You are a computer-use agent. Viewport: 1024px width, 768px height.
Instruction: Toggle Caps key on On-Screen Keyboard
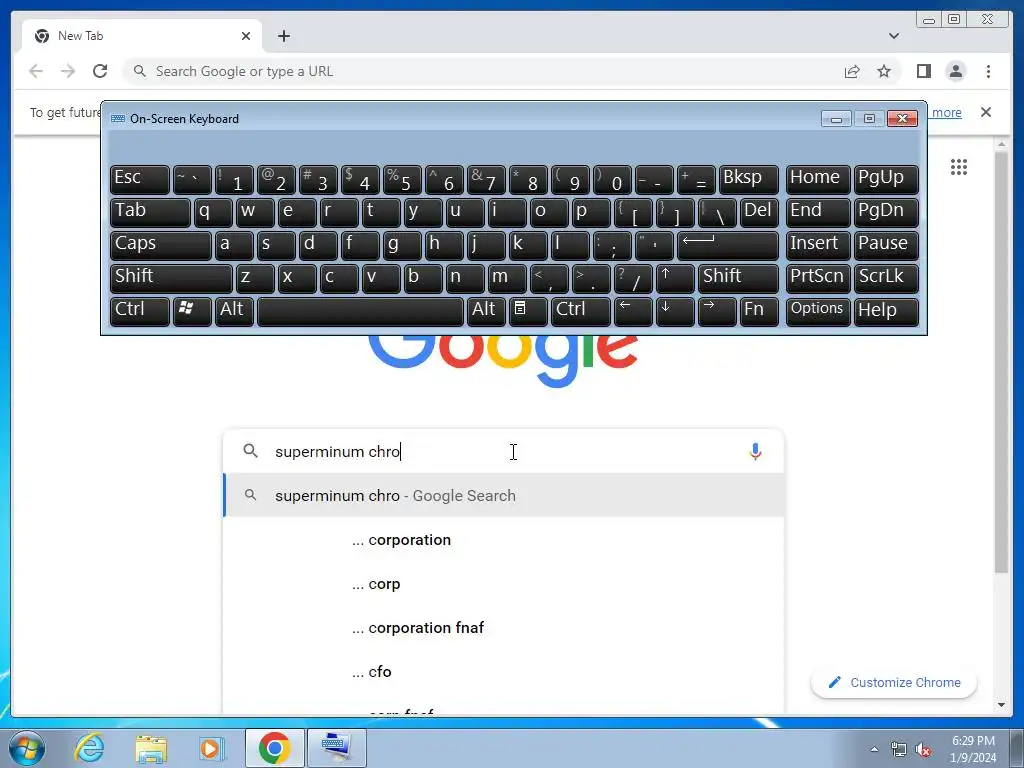[161, 245]
